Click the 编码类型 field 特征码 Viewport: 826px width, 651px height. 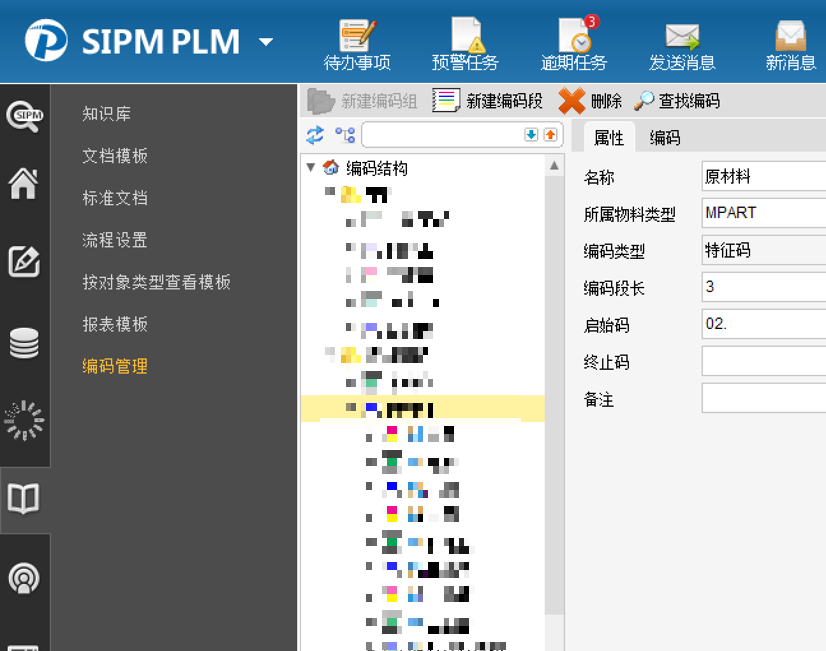tap(764, 250)
